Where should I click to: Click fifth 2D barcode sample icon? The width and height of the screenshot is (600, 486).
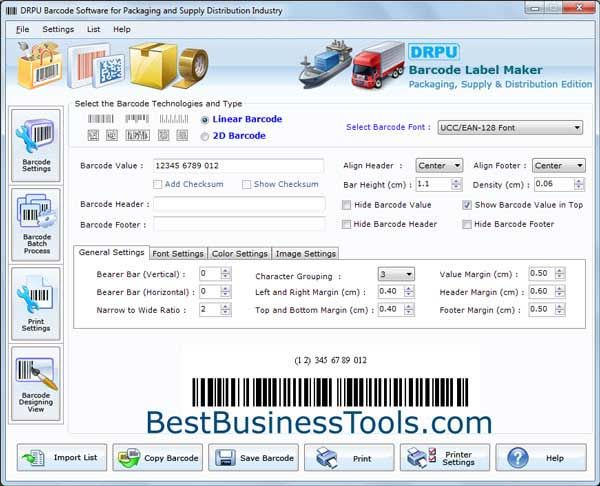point(182,135)
